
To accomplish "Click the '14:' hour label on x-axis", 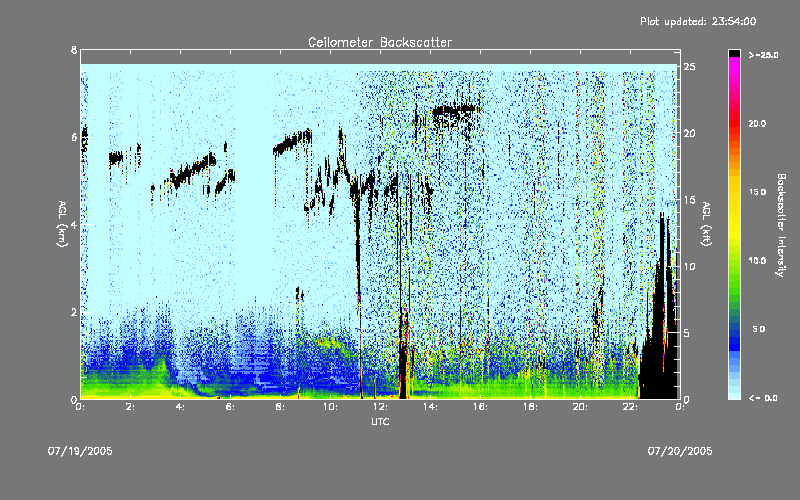I will pos(431,407).
